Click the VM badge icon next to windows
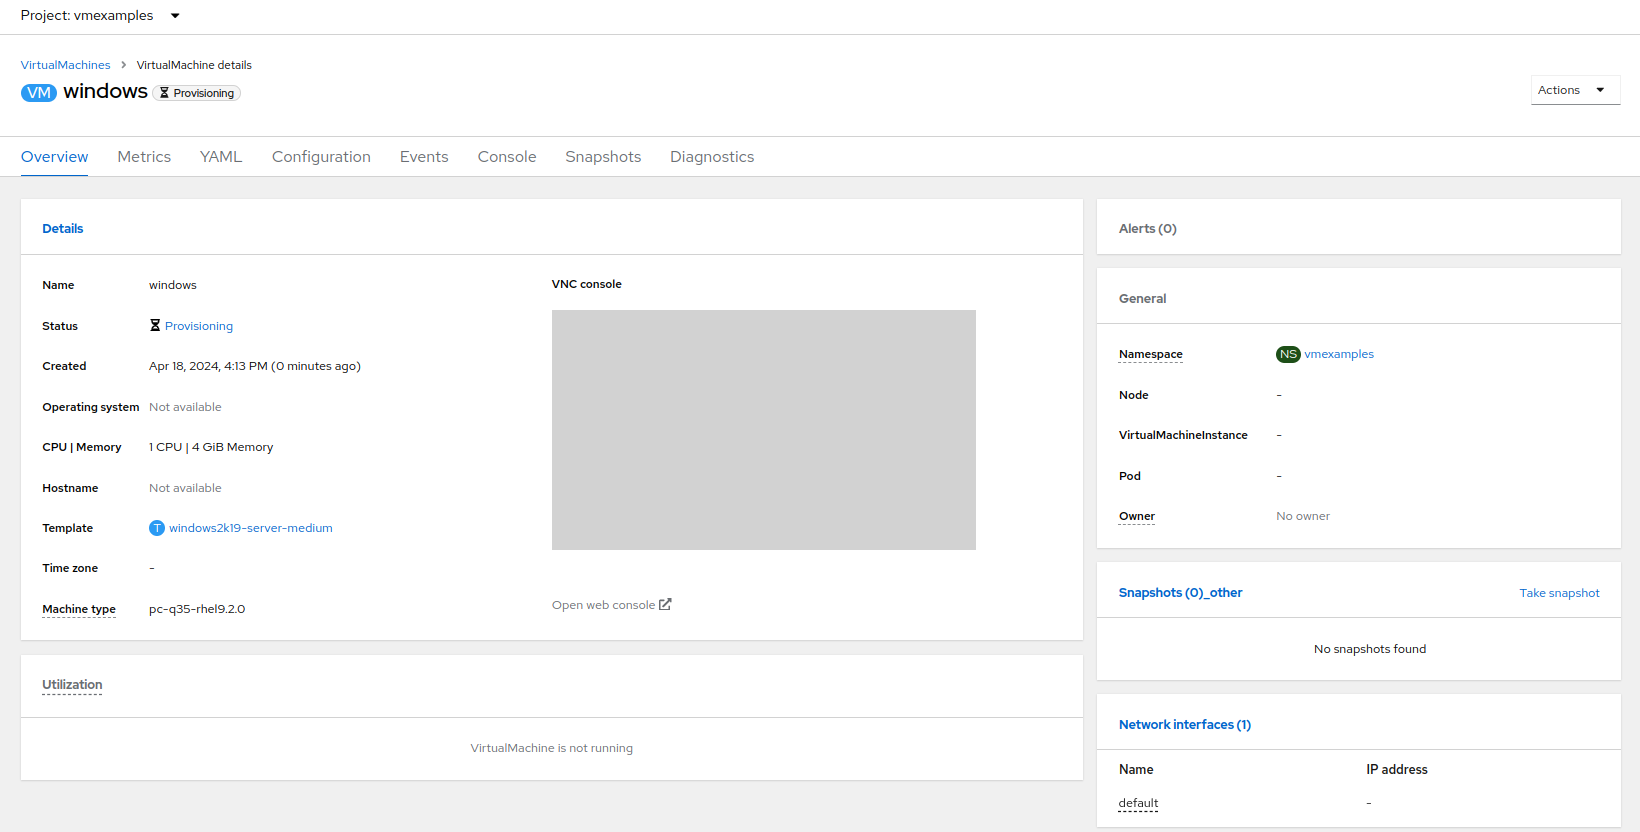The width and height of the screenshot is (1640, 832). point(39,93)
